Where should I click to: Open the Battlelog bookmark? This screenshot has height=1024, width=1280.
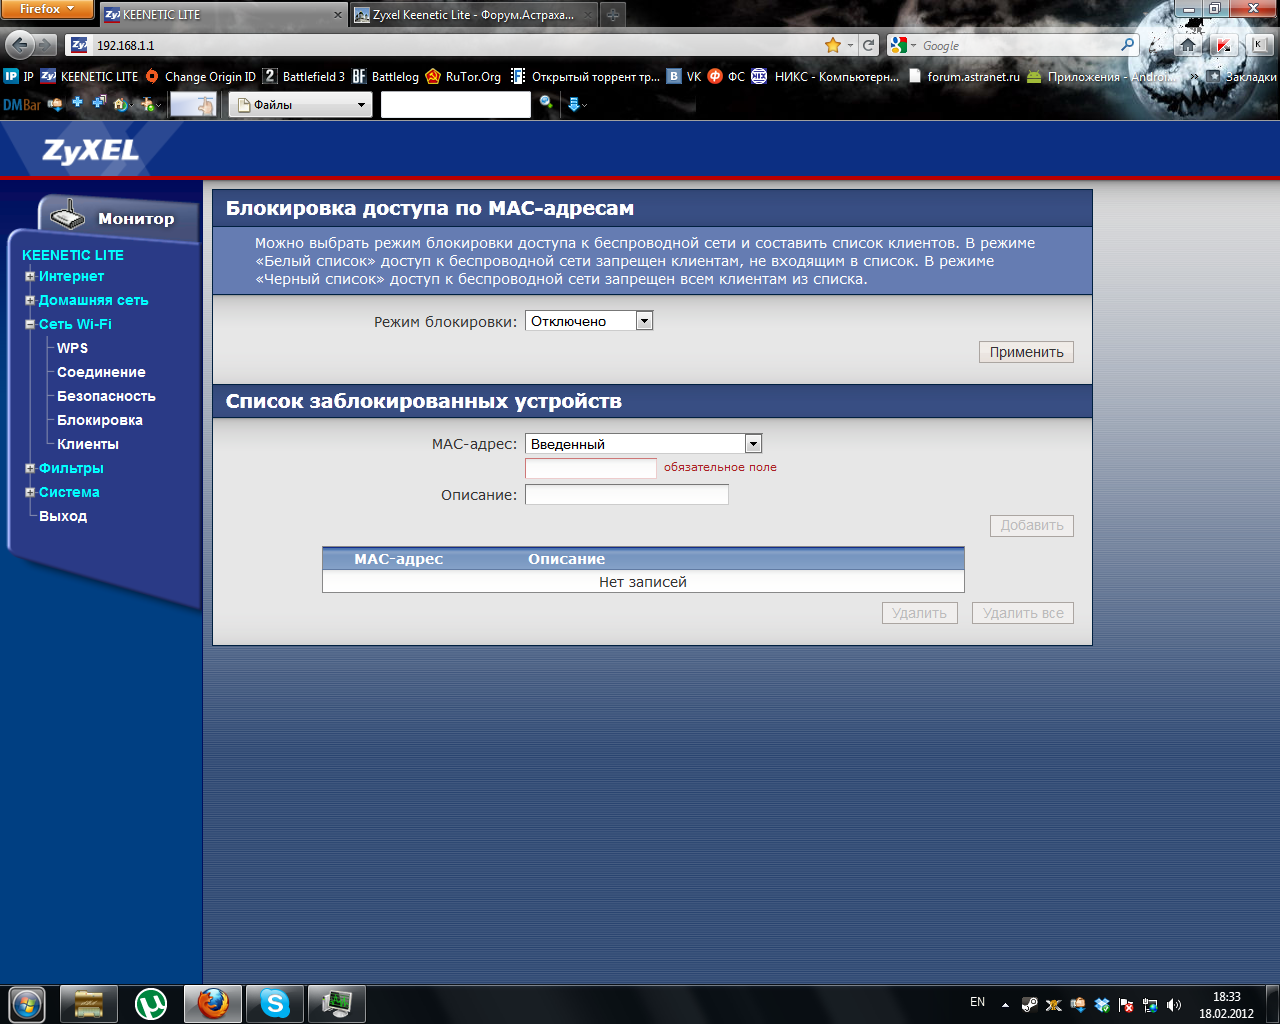[386, 76]
